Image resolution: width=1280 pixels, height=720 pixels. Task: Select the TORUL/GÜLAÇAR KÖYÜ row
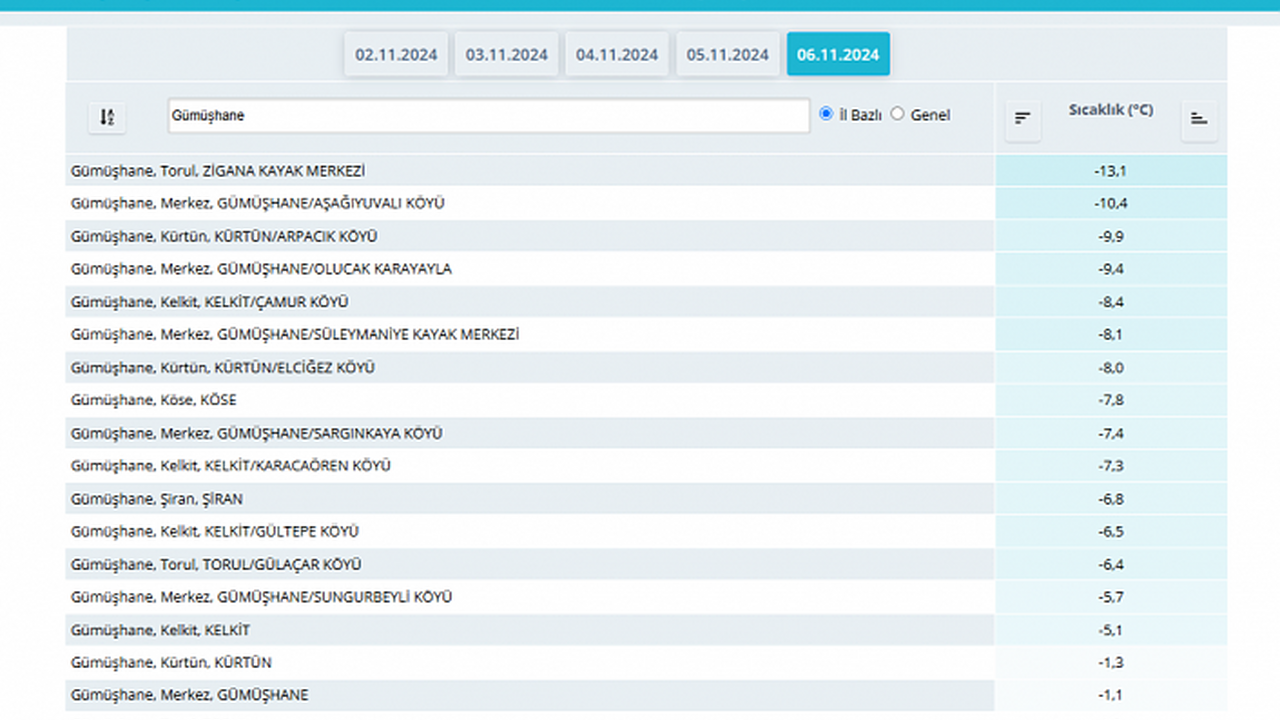[216, 565]
